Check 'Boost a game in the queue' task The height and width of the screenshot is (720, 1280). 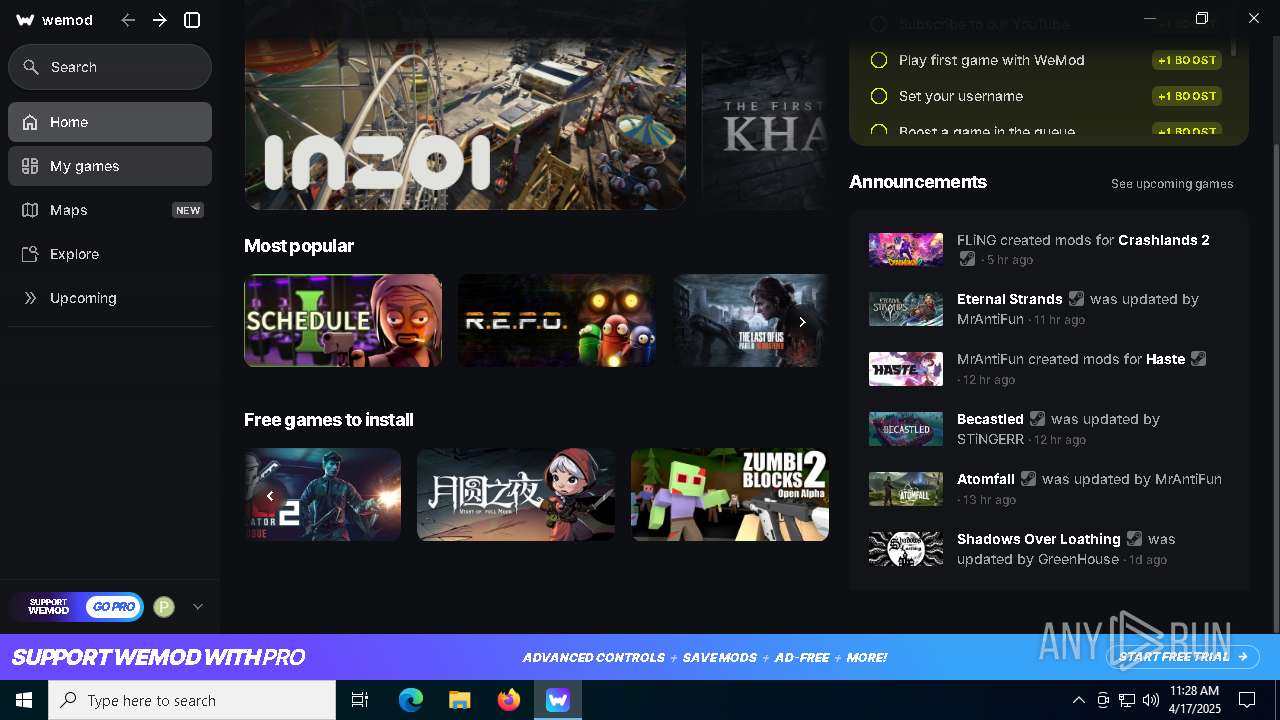pyautogui.click(x=879, y=131)
